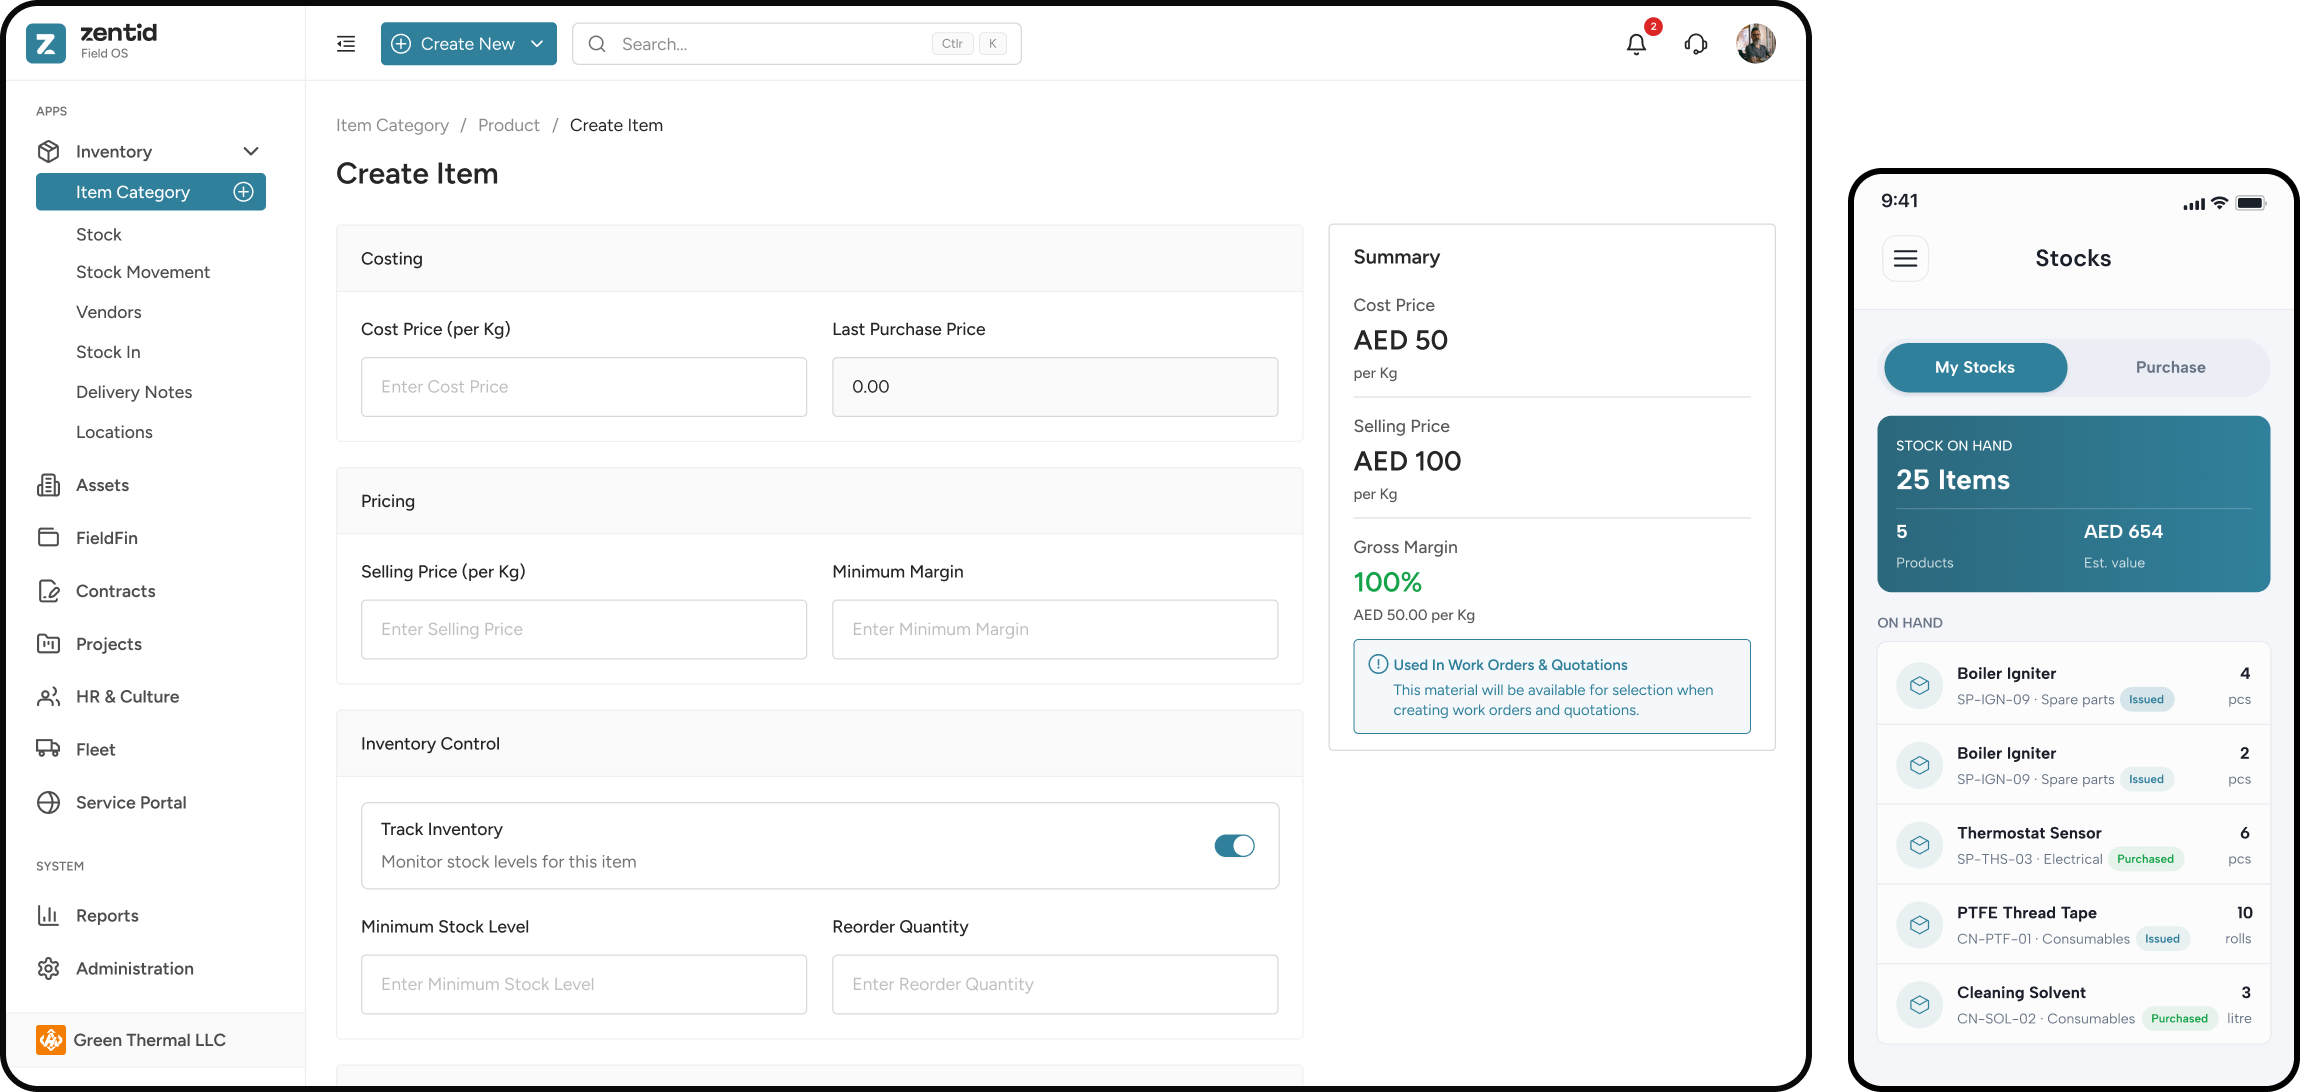Screen dimensions: 2300x1092
Task: Collapse the sidebar with the menu toggle icon
Action: (x=346, y=44)
